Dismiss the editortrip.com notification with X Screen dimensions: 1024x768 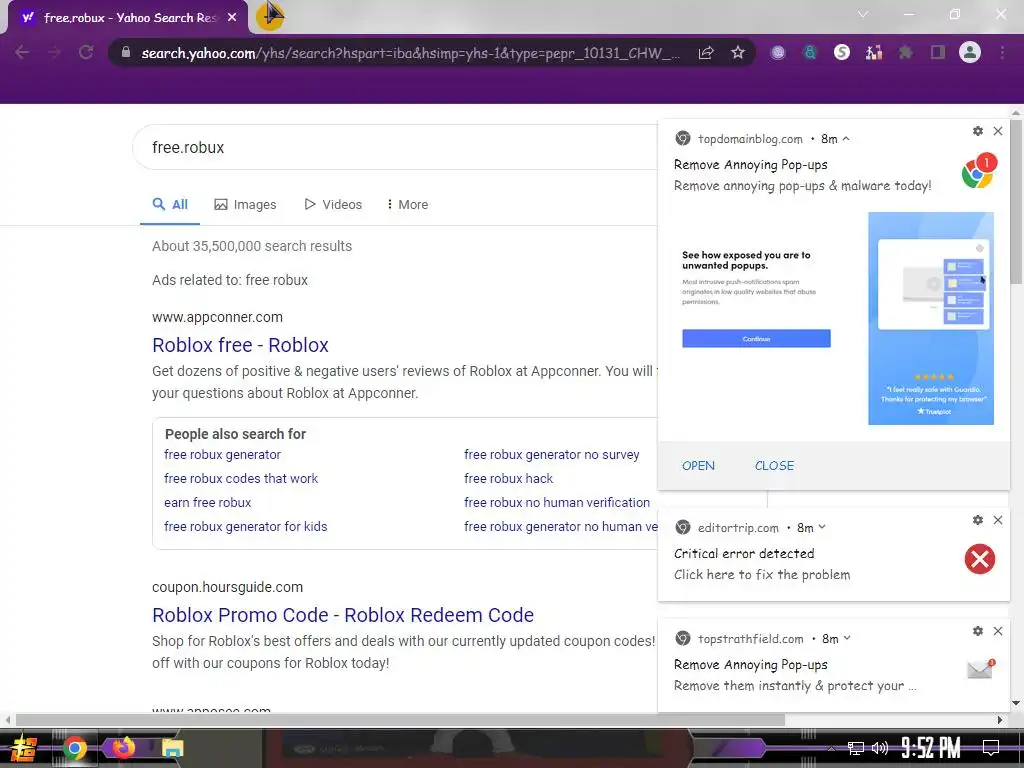(x=998, y=520)
